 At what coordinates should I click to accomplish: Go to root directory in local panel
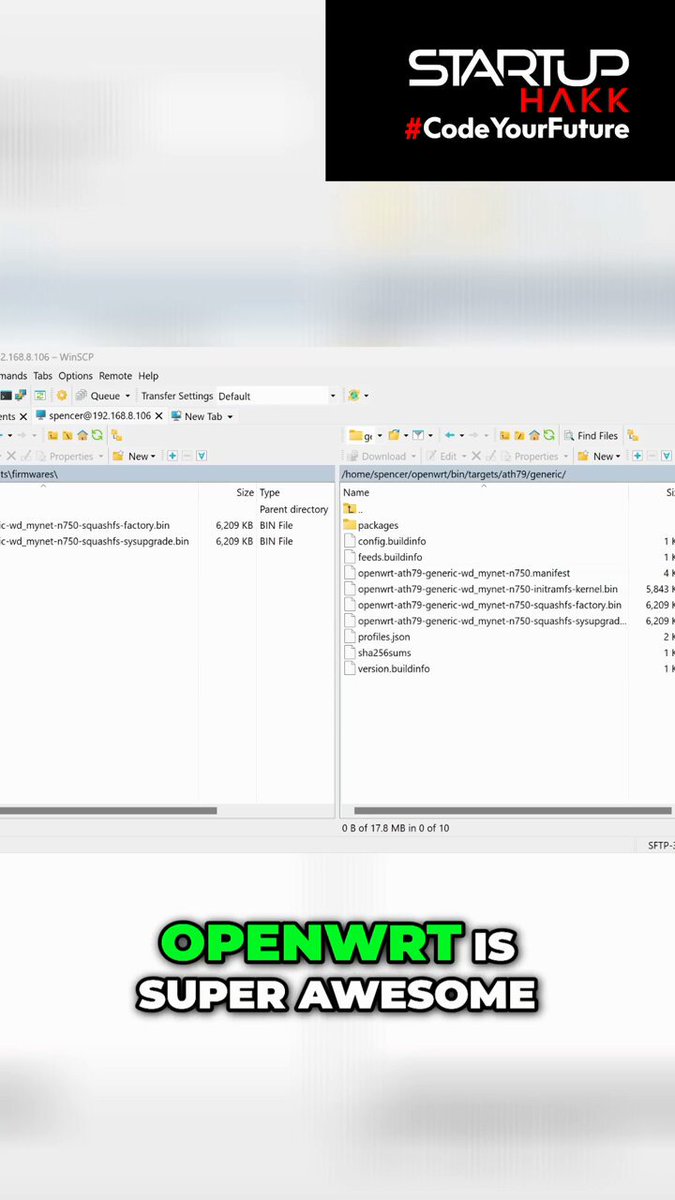(67, 435)
